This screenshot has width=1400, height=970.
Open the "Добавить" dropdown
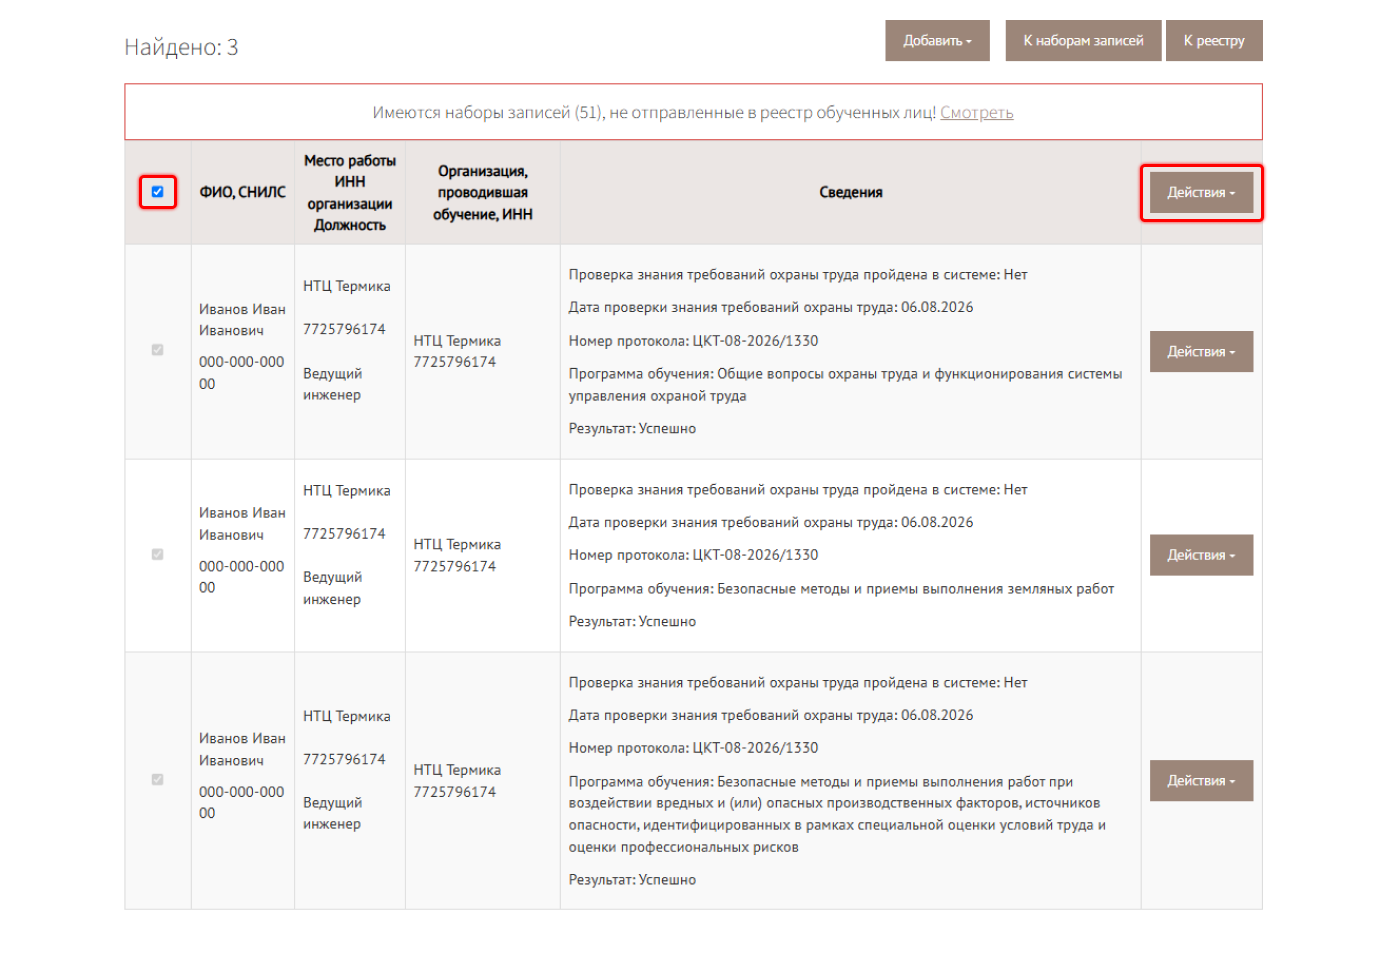937,41
